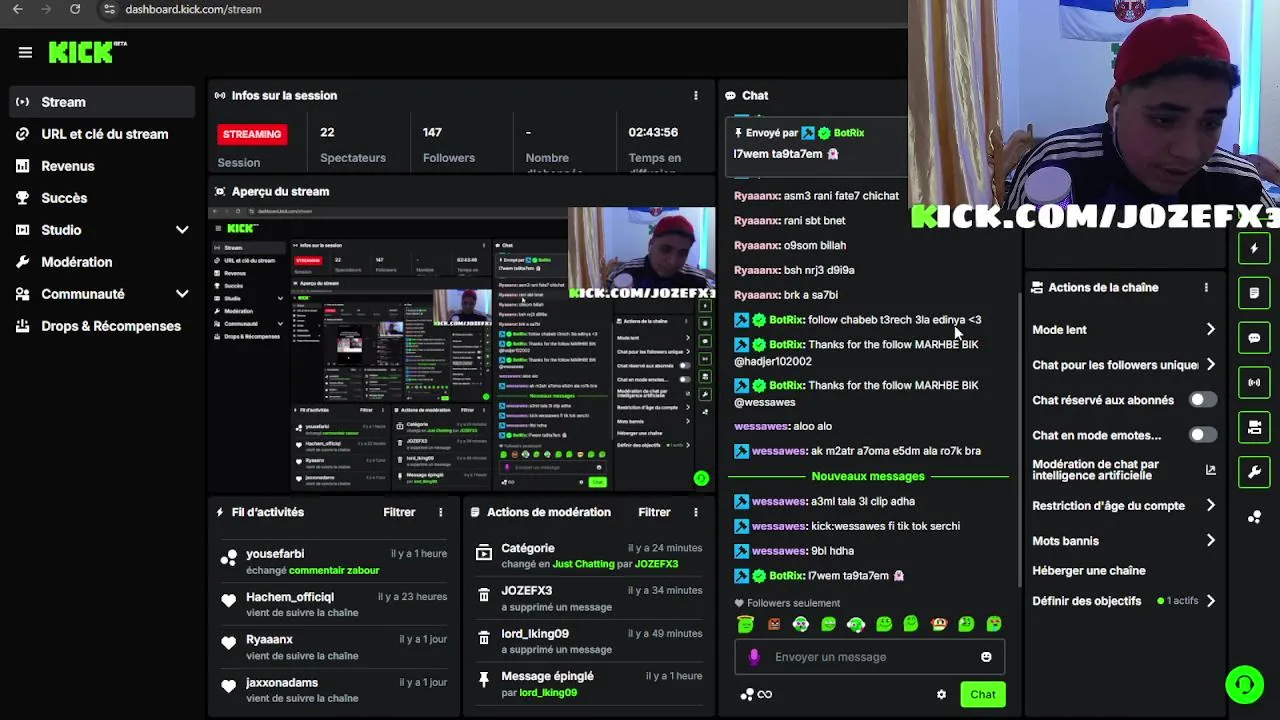This screenshot has height=720, width=1280.
Task: Insert the last emote in the quick emote row
Action: click(994, 624)
